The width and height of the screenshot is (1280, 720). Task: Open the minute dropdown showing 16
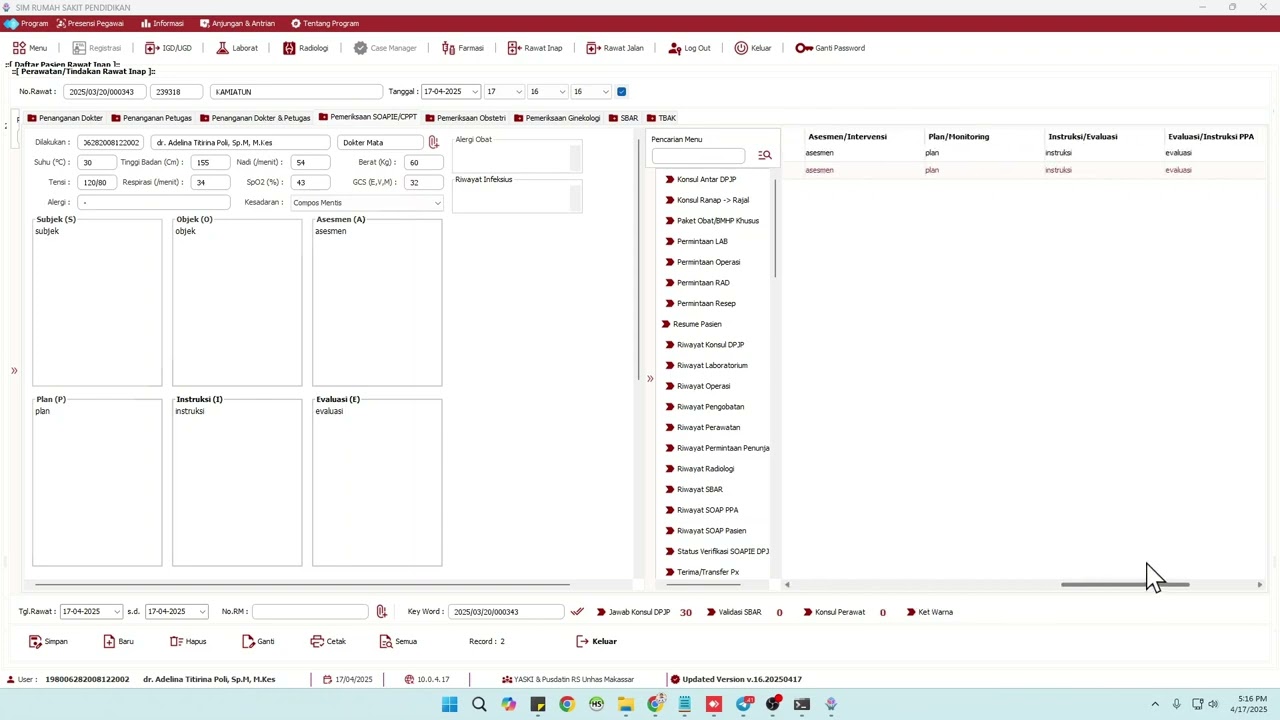click(x=562, y=92)
